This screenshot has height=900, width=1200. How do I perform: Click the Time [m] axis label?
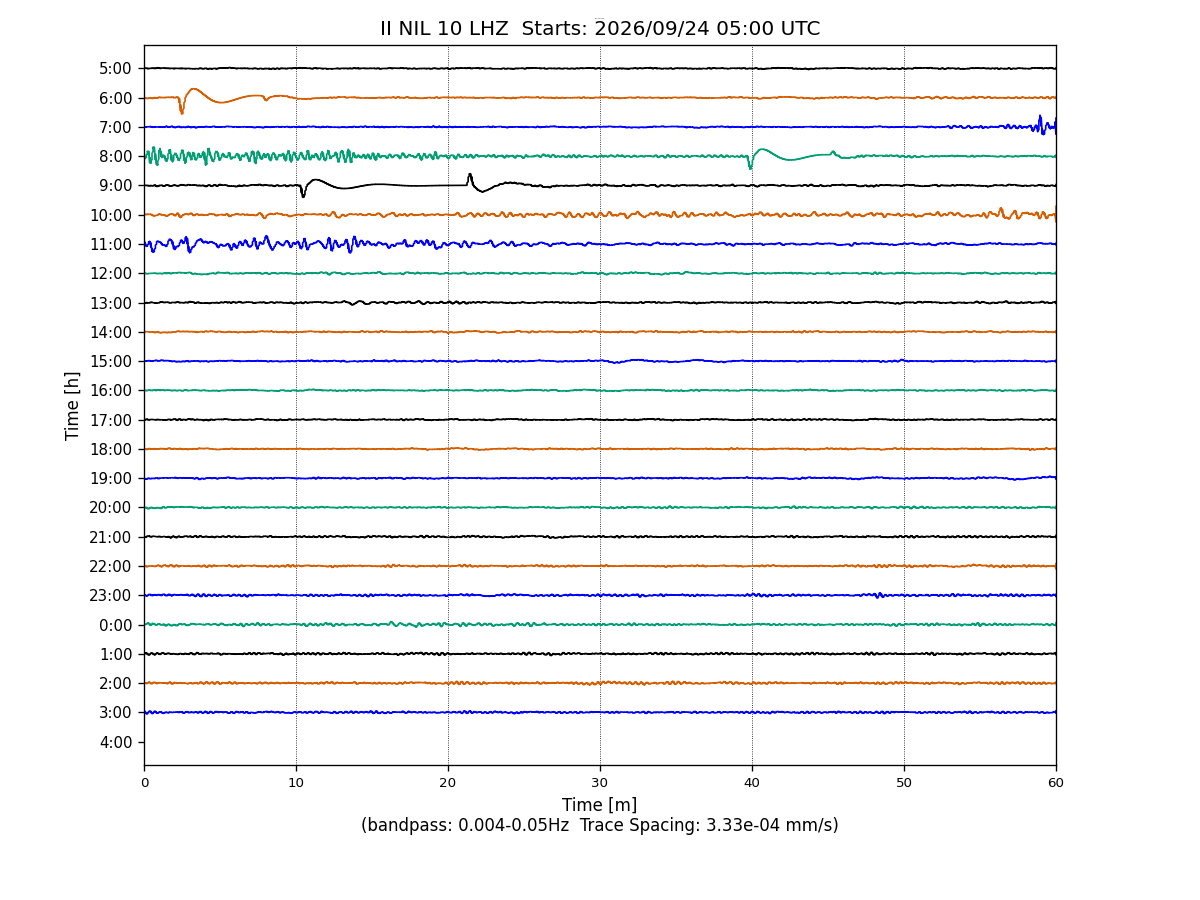(x=600, y=805)
